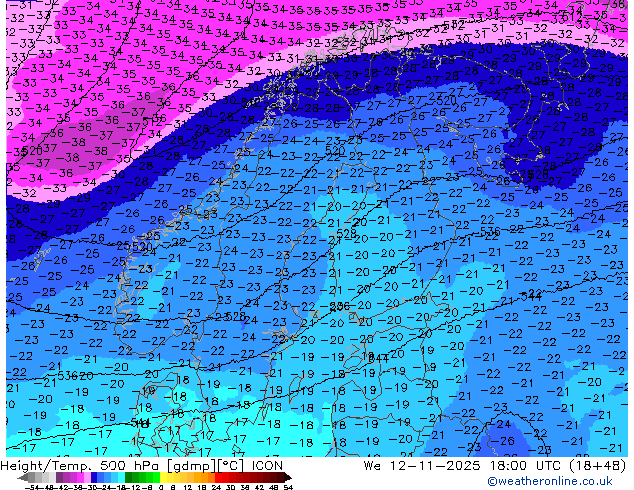Screen dimensions: 634x490
Task: Click the dark blue legend segment above -30
Action: [94, 477]
